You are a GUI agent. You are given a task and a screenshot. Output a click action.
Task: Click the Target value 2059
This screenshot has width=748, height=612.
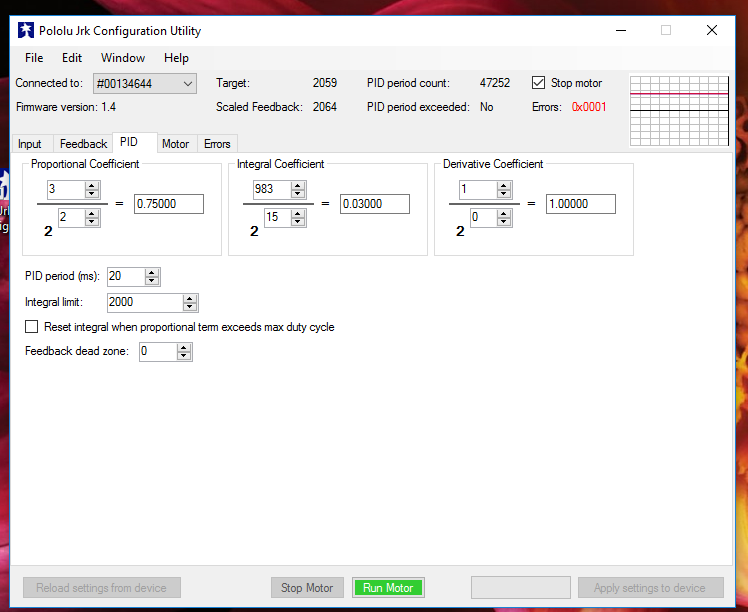tap(325, 83)
